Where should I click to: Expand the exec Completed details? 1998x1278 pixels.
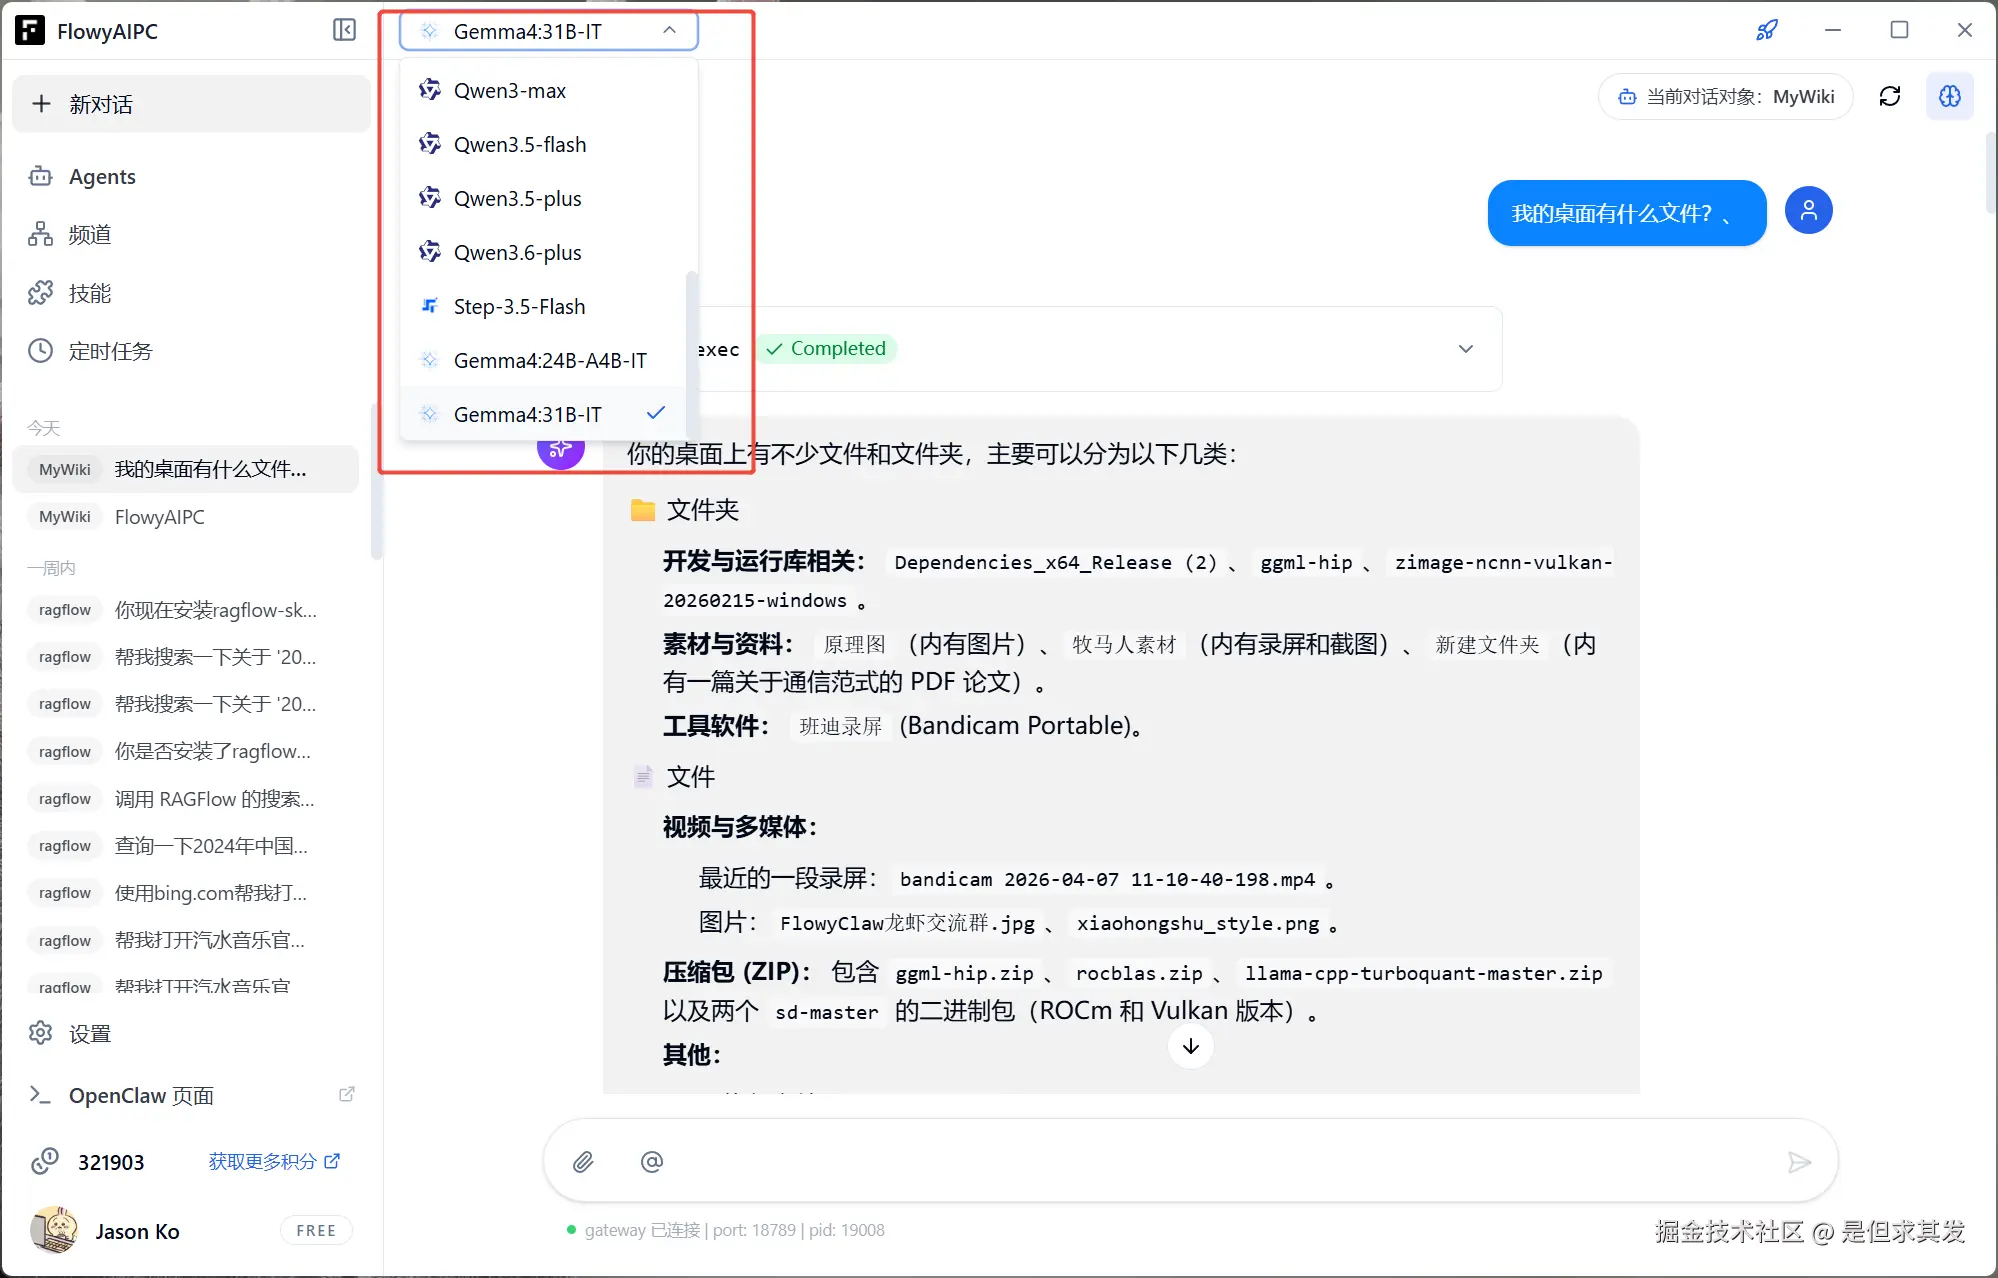coord(1465,349)
